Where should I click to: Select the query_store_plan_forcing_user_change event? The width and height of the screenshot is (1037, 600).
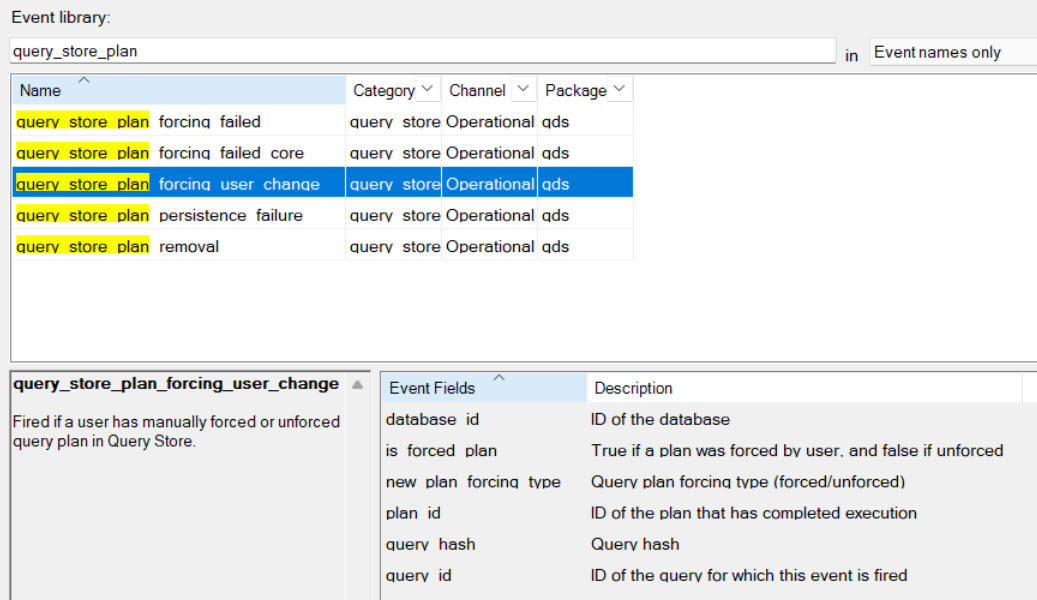(323, 184)
